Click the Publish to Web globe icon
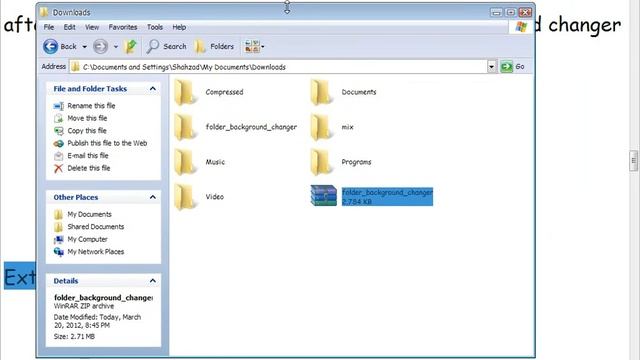This screenshot has height=360, width=640. pyautogui.click(x=59, y=144)
